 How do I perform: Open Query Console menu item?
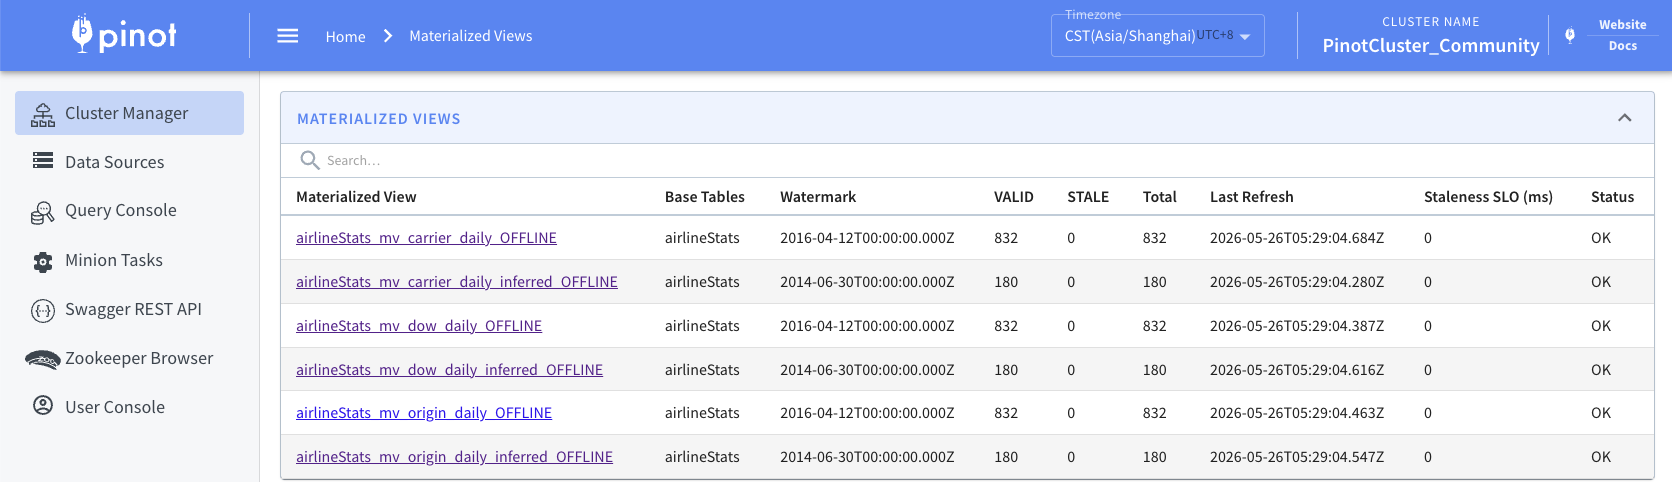(x=129, y=211)
